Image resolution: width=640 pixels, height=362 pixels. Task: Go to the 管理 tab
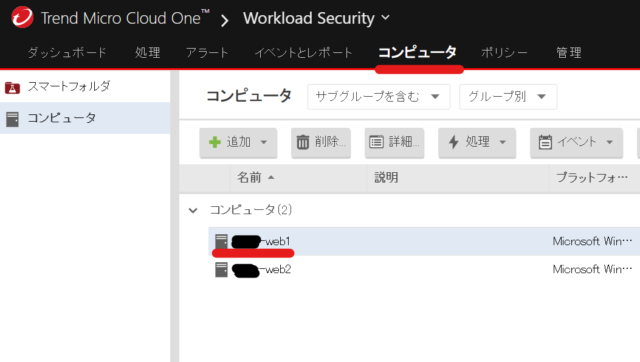[x=569, y=53]
